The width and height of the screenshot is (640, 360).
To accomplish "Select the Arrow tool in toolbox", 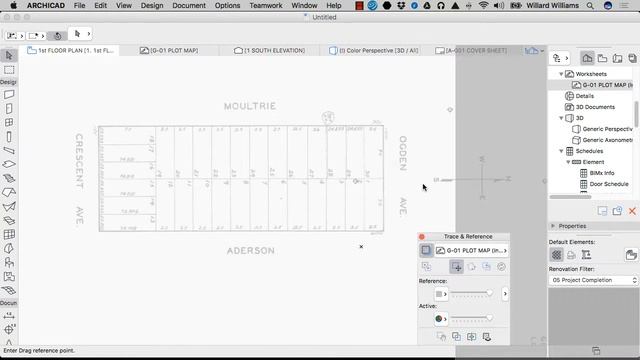I will coord(9,55).
